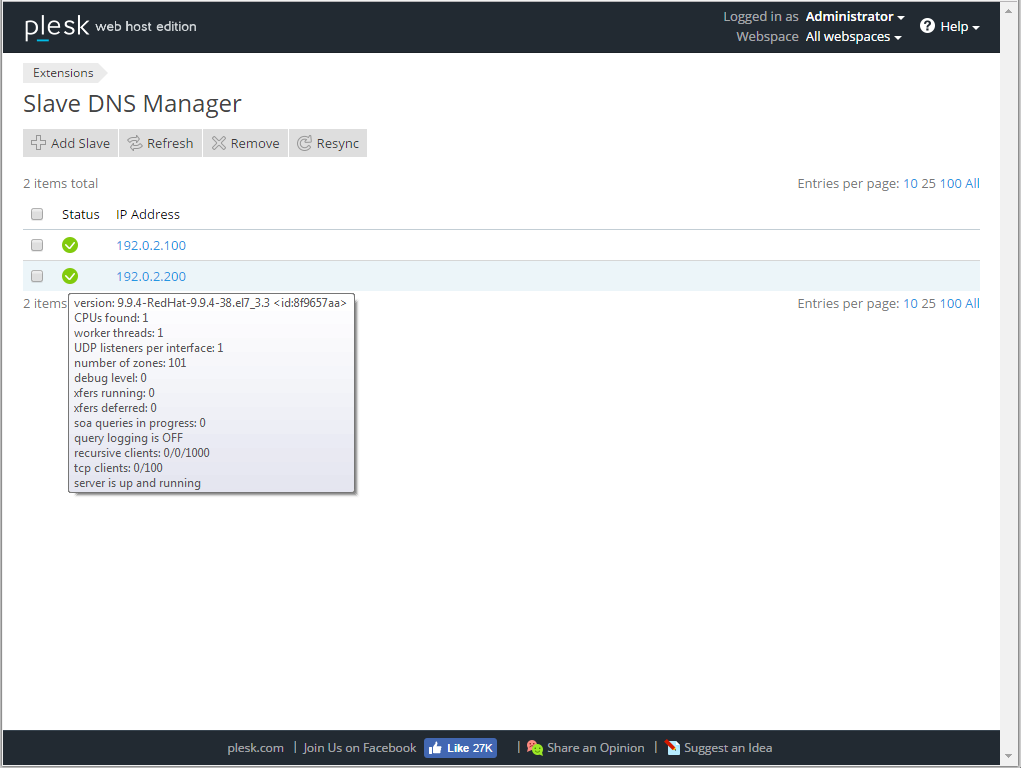Click the green status icon for 192.0.2.200
Screen dimensions: 1024x768
coord(69,276)
